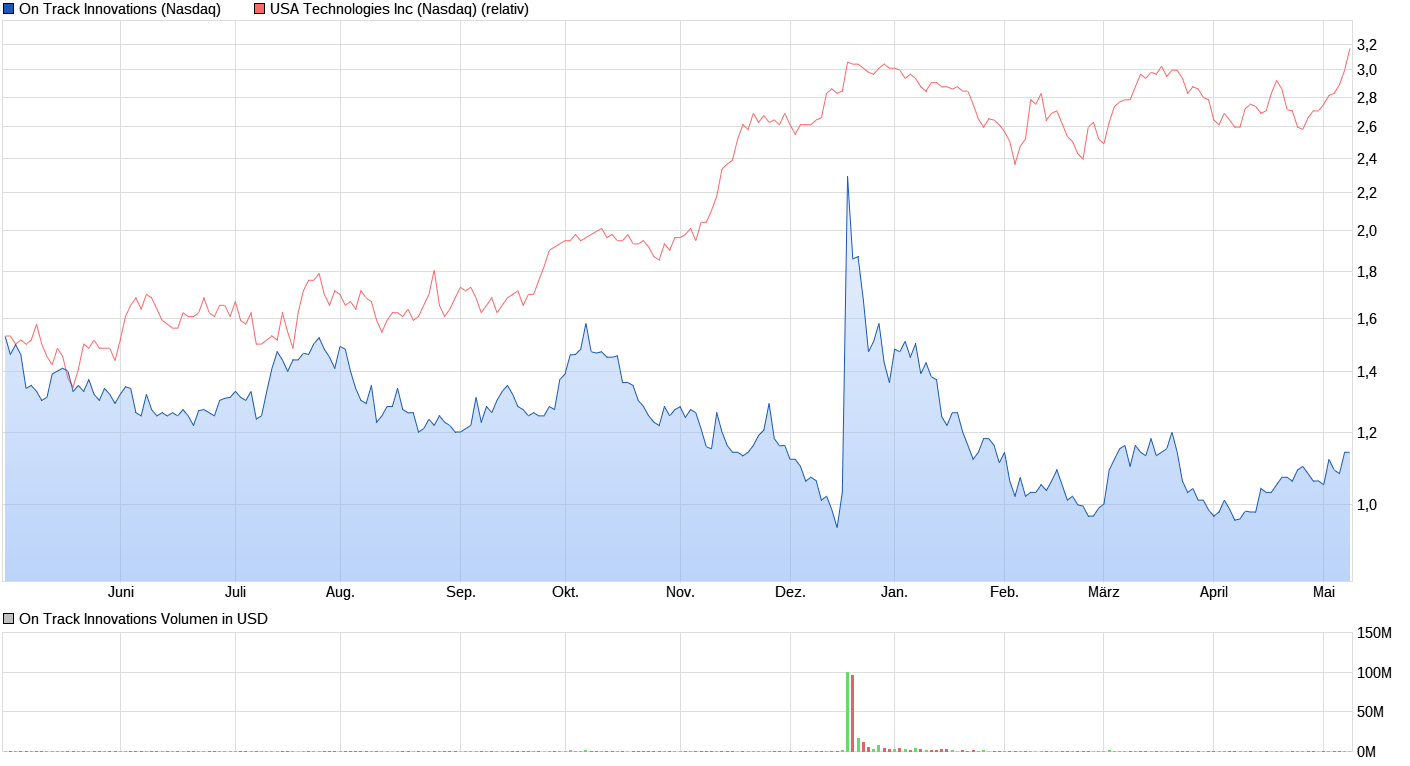Open the On Track Innovations Volumen in USD label

click(145, 618)
